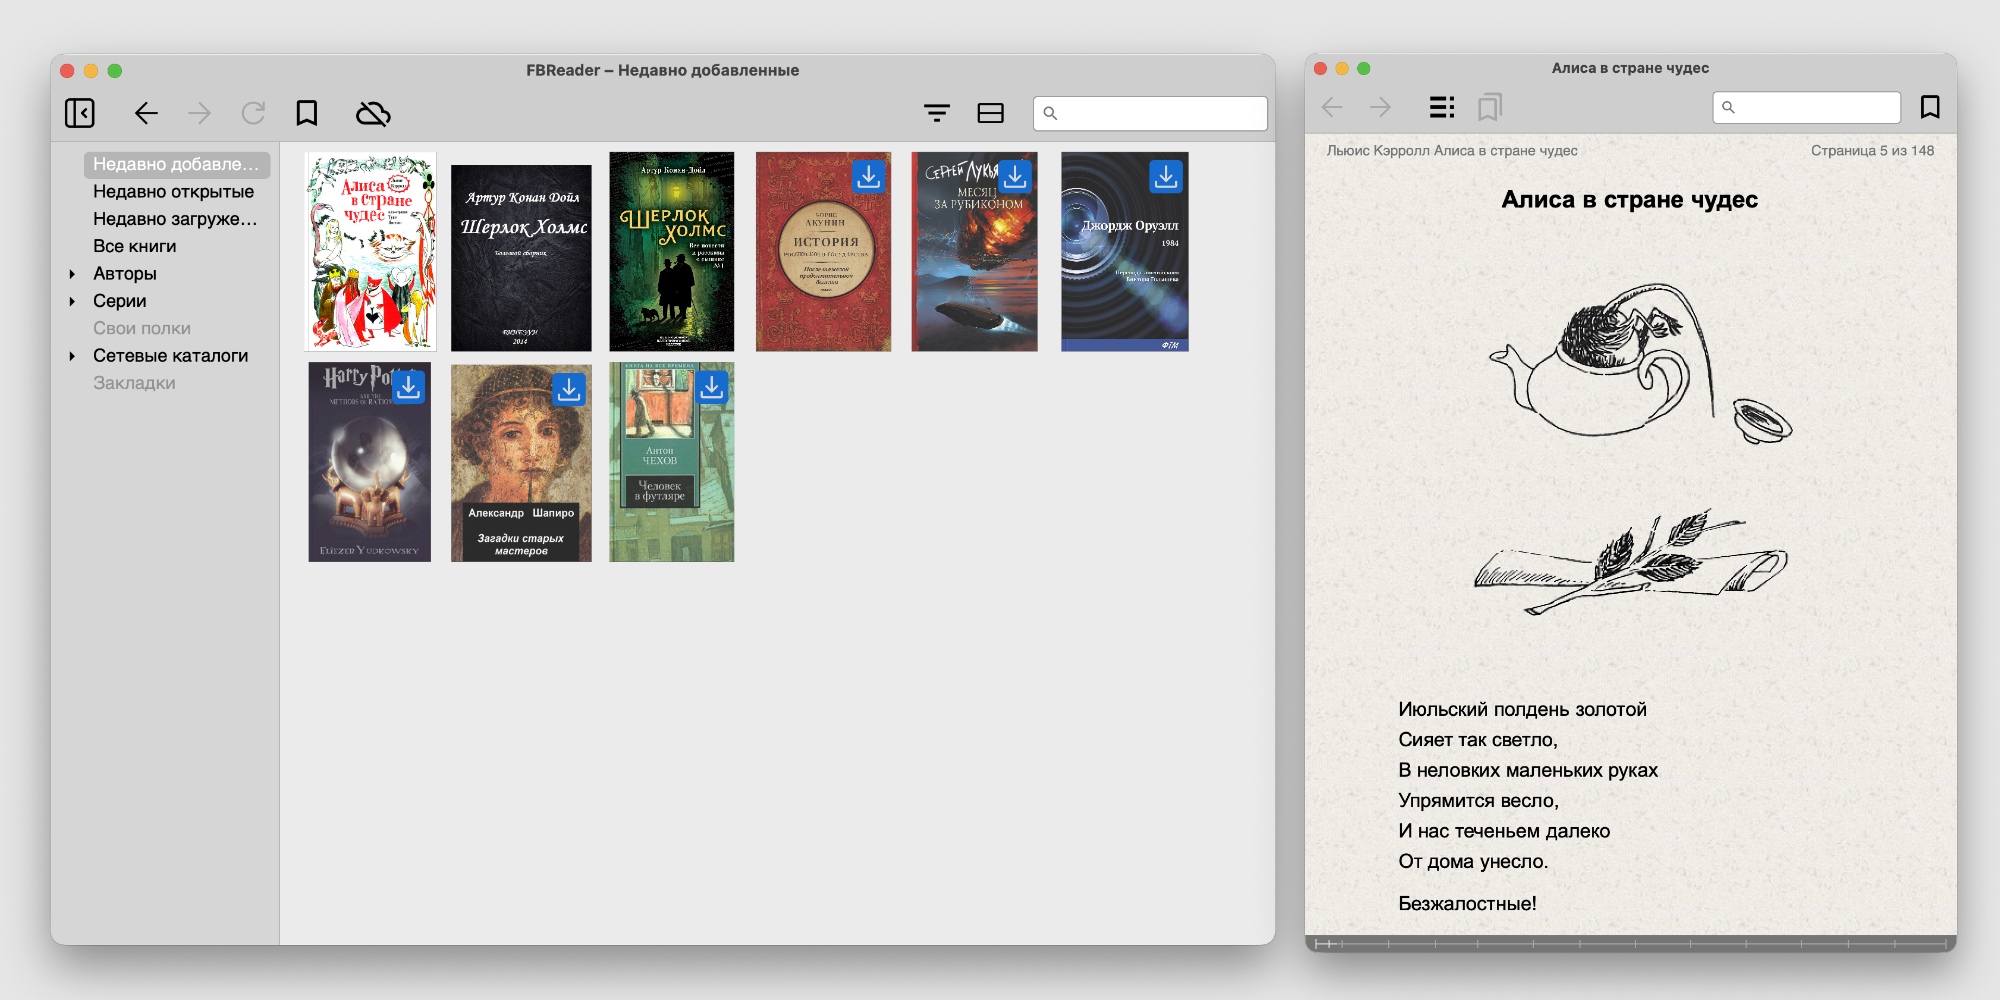Click the reading progress bar at bottom
Screen dimensions: 2000x1000
(x=1630, y=943)
